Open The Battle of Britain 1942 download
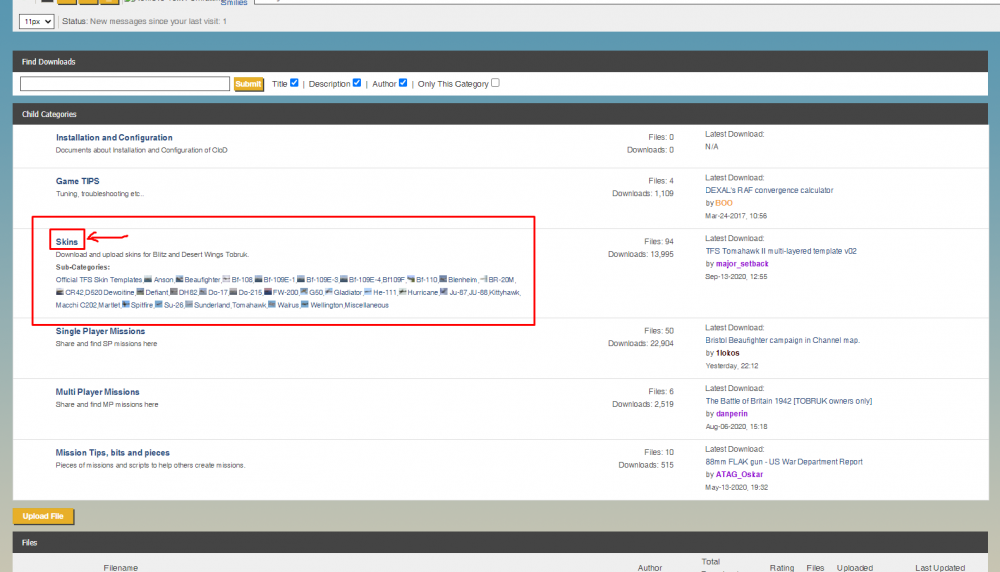This screenshot has height=572, width=1000. click(789, 400)
